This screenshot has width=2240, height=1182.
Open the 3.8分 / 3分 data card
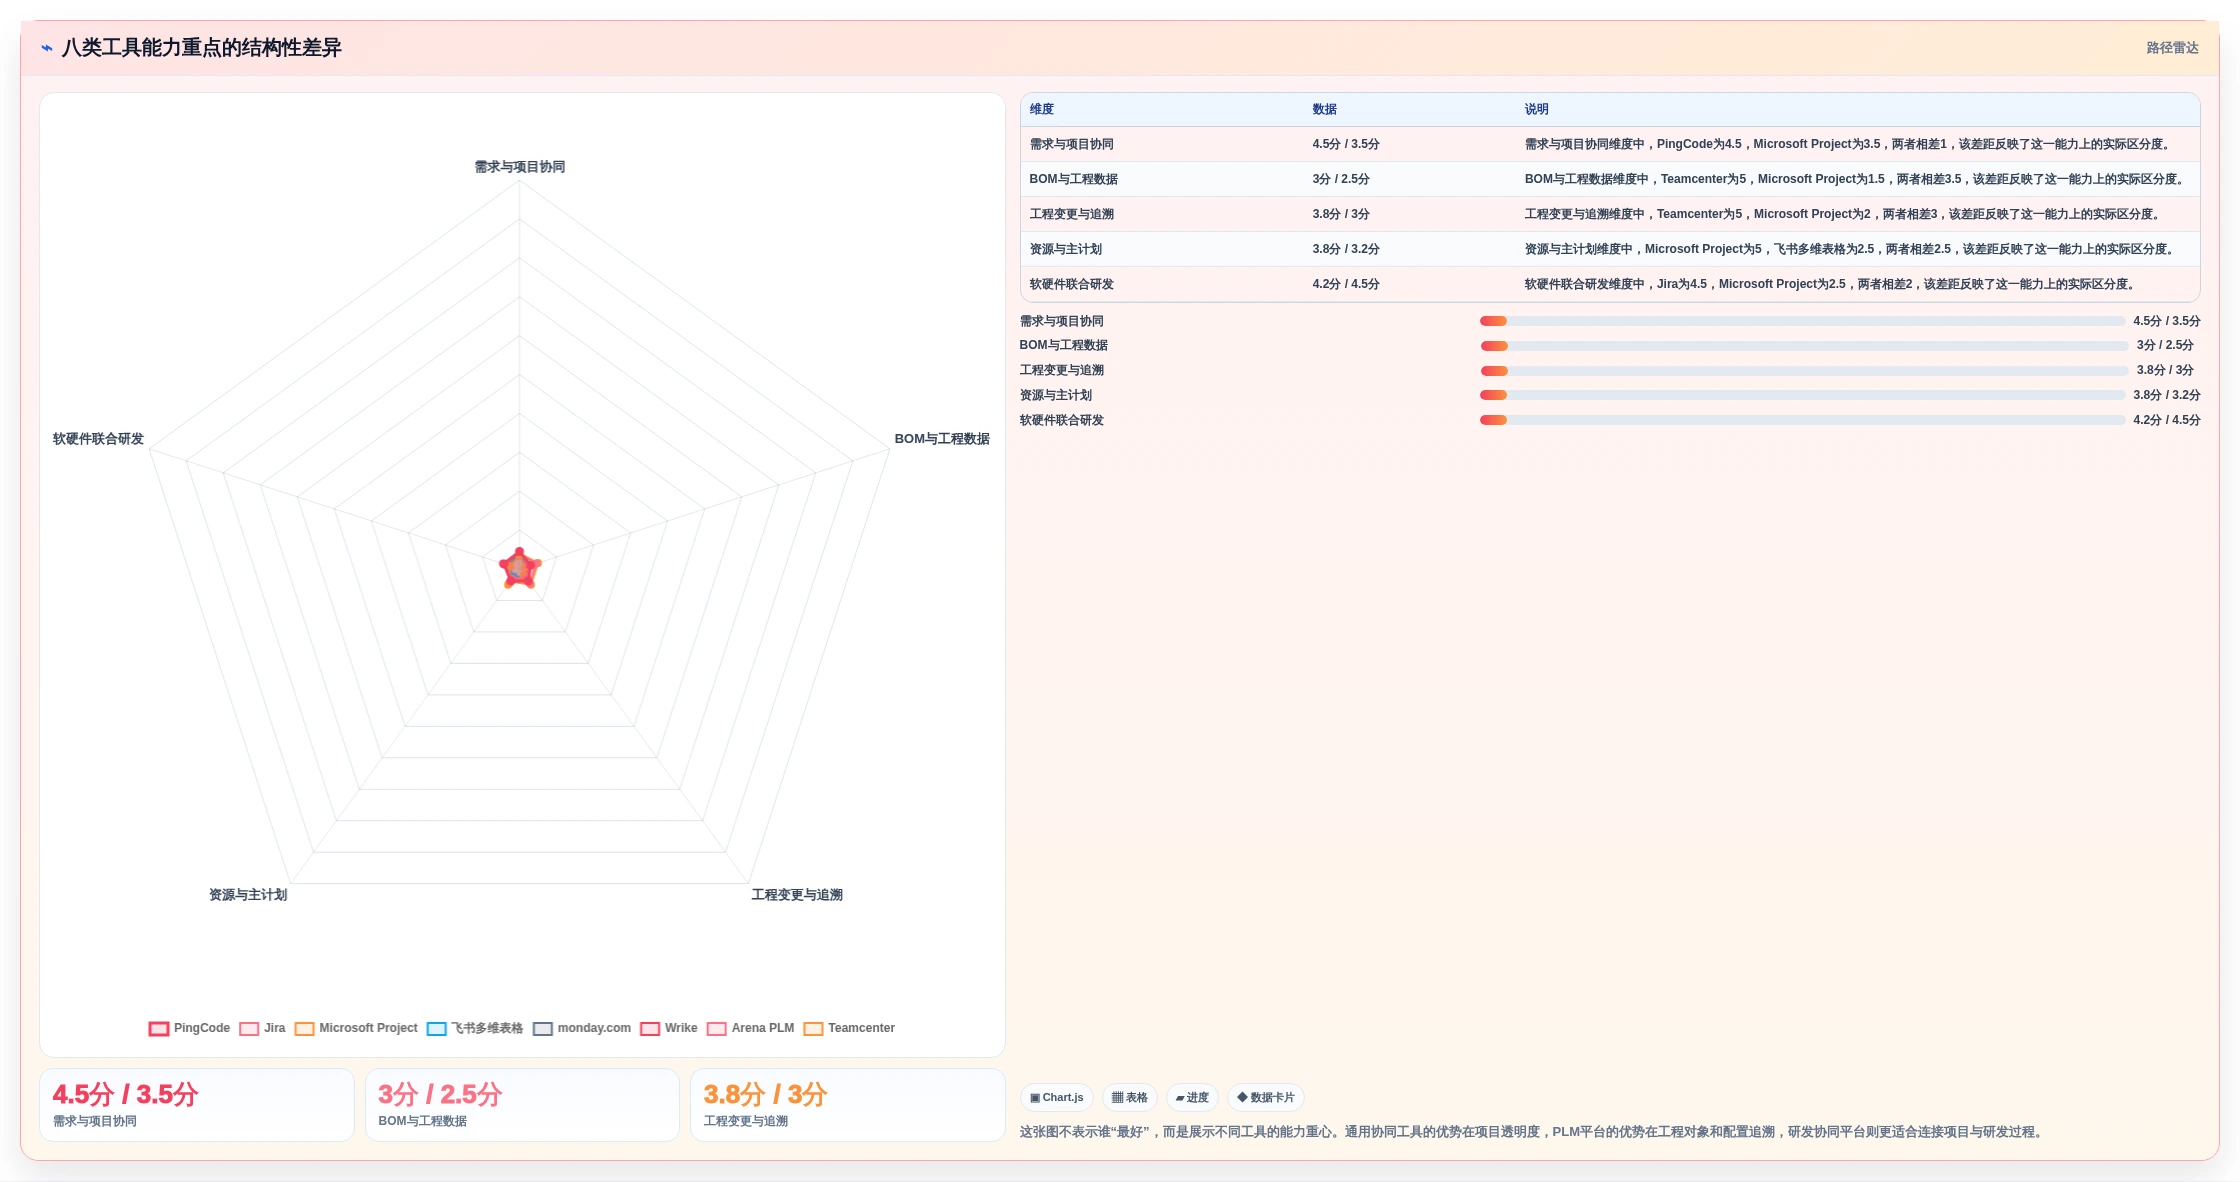pos(848,1105)
